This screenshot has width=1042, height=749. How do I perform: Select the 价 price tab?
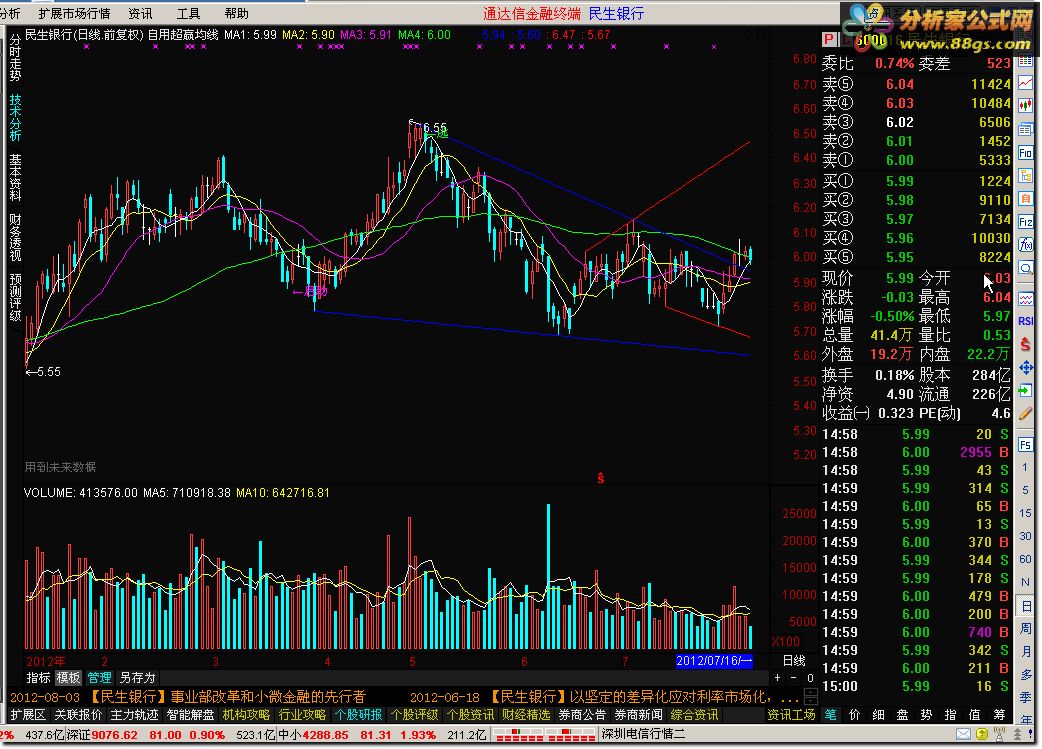[855, 715]
